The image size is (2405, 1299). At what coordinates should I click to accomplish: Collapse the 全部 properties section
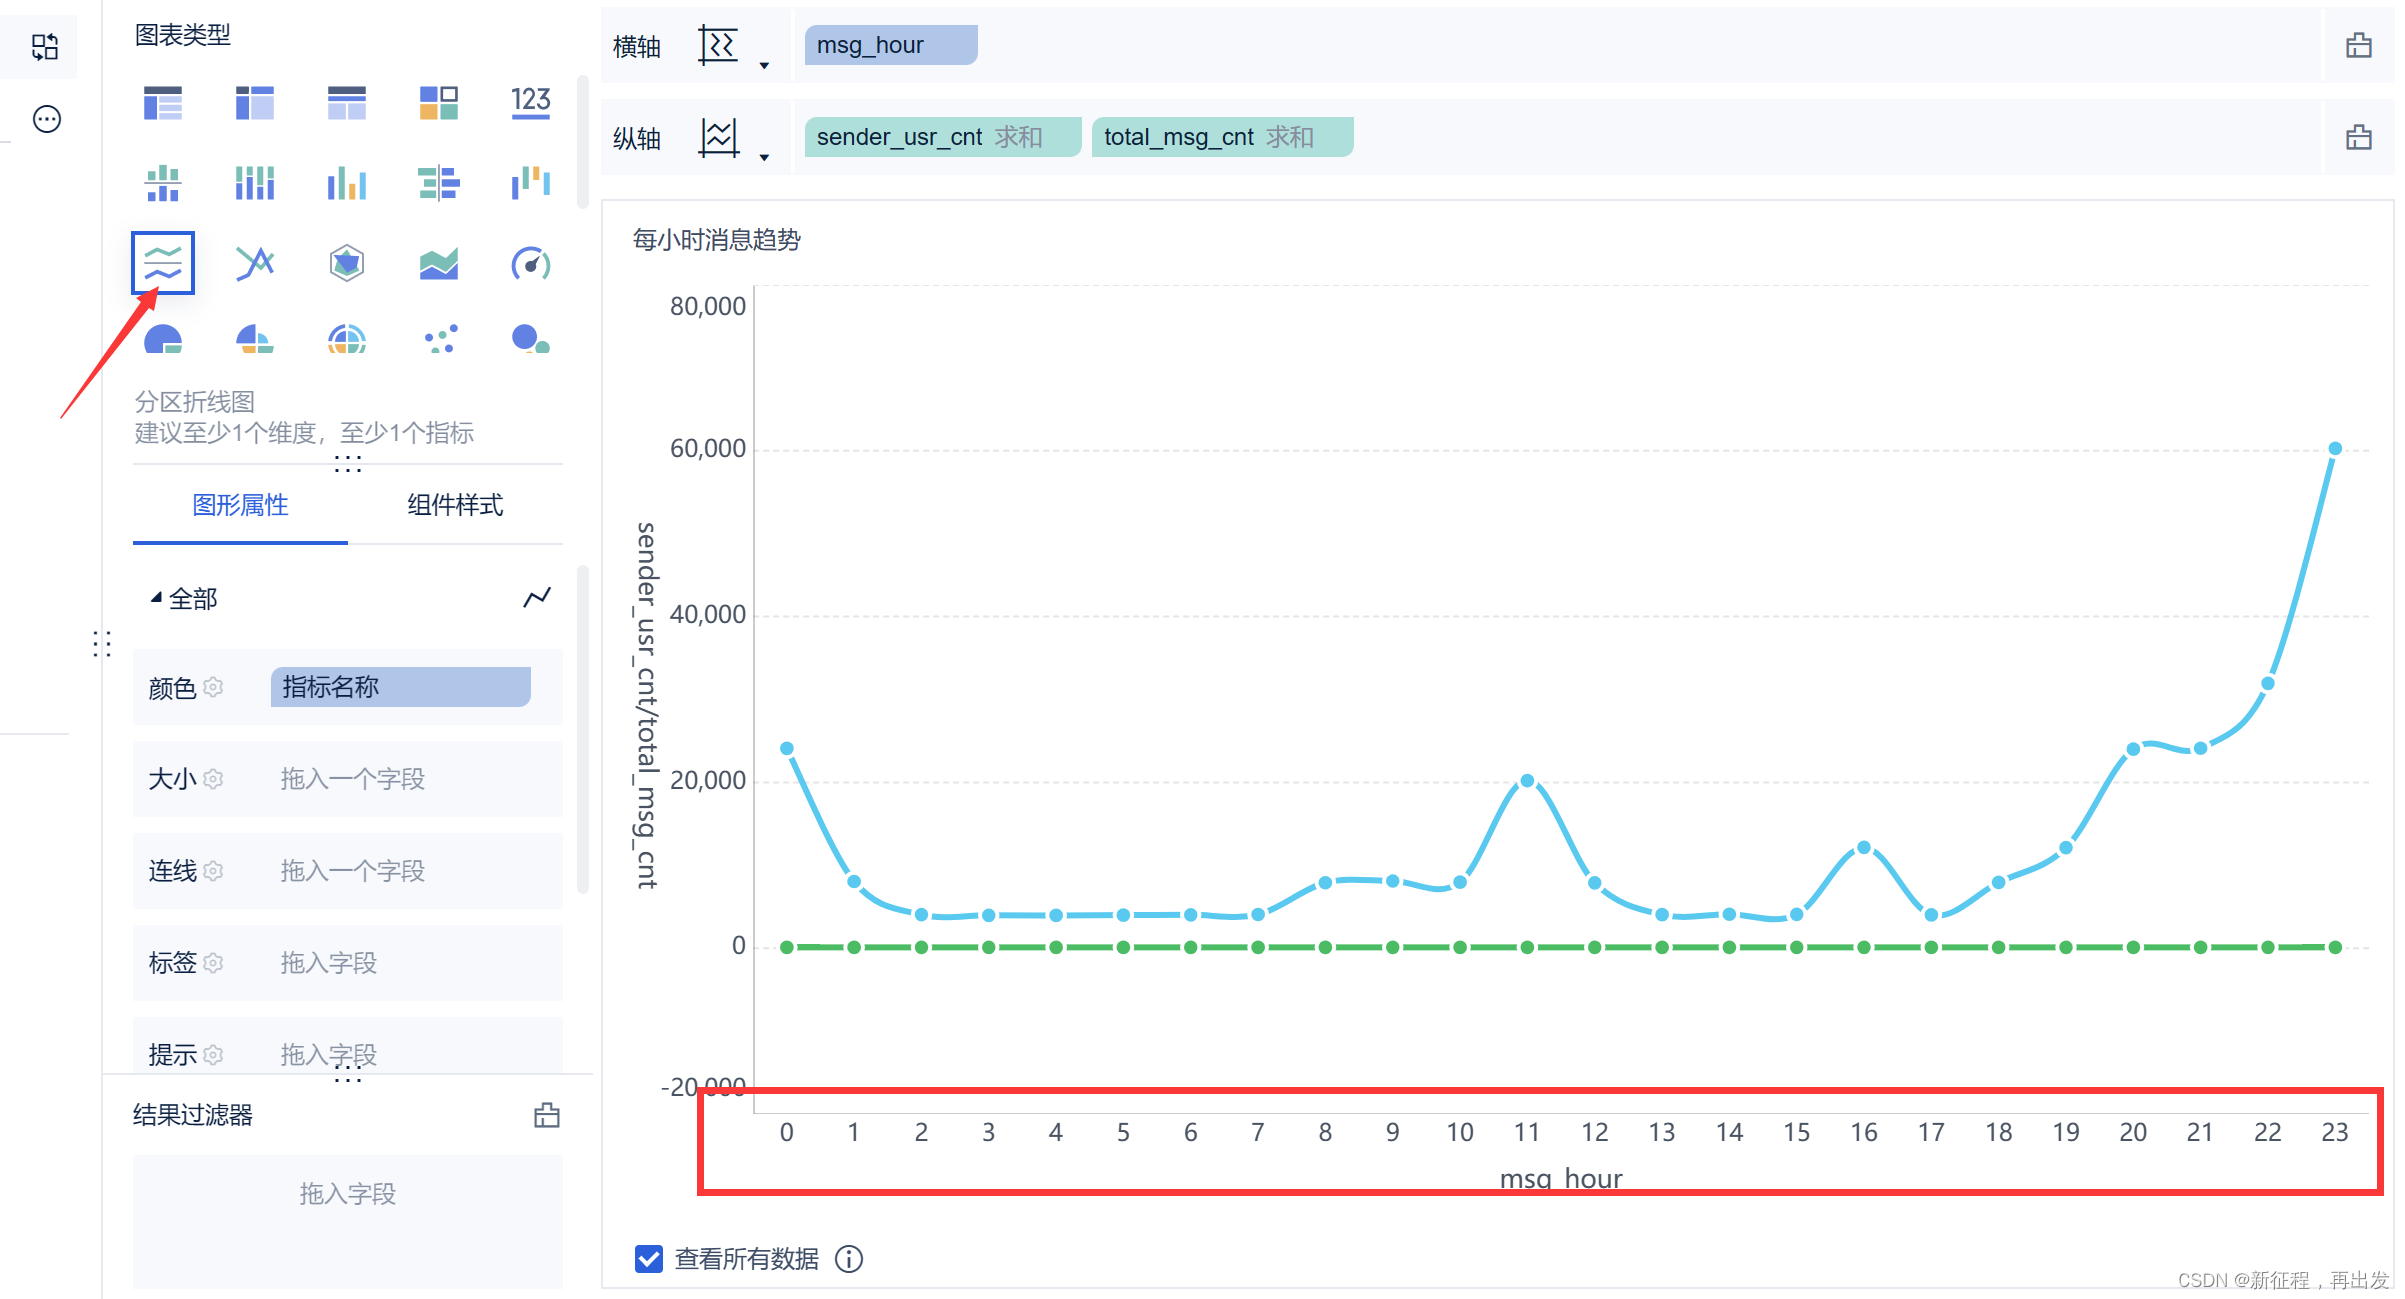coord(156,598)
